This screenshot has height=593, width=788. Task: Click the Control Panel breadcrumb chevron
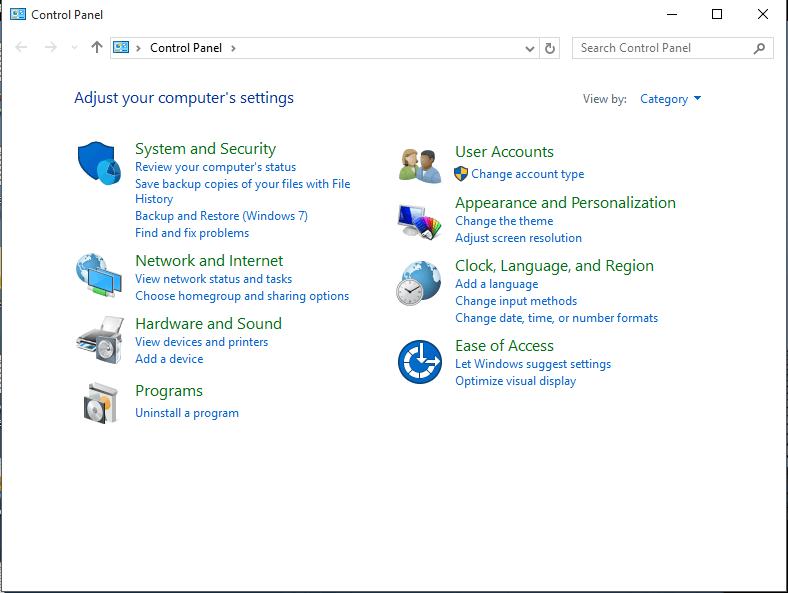point(234,48)
